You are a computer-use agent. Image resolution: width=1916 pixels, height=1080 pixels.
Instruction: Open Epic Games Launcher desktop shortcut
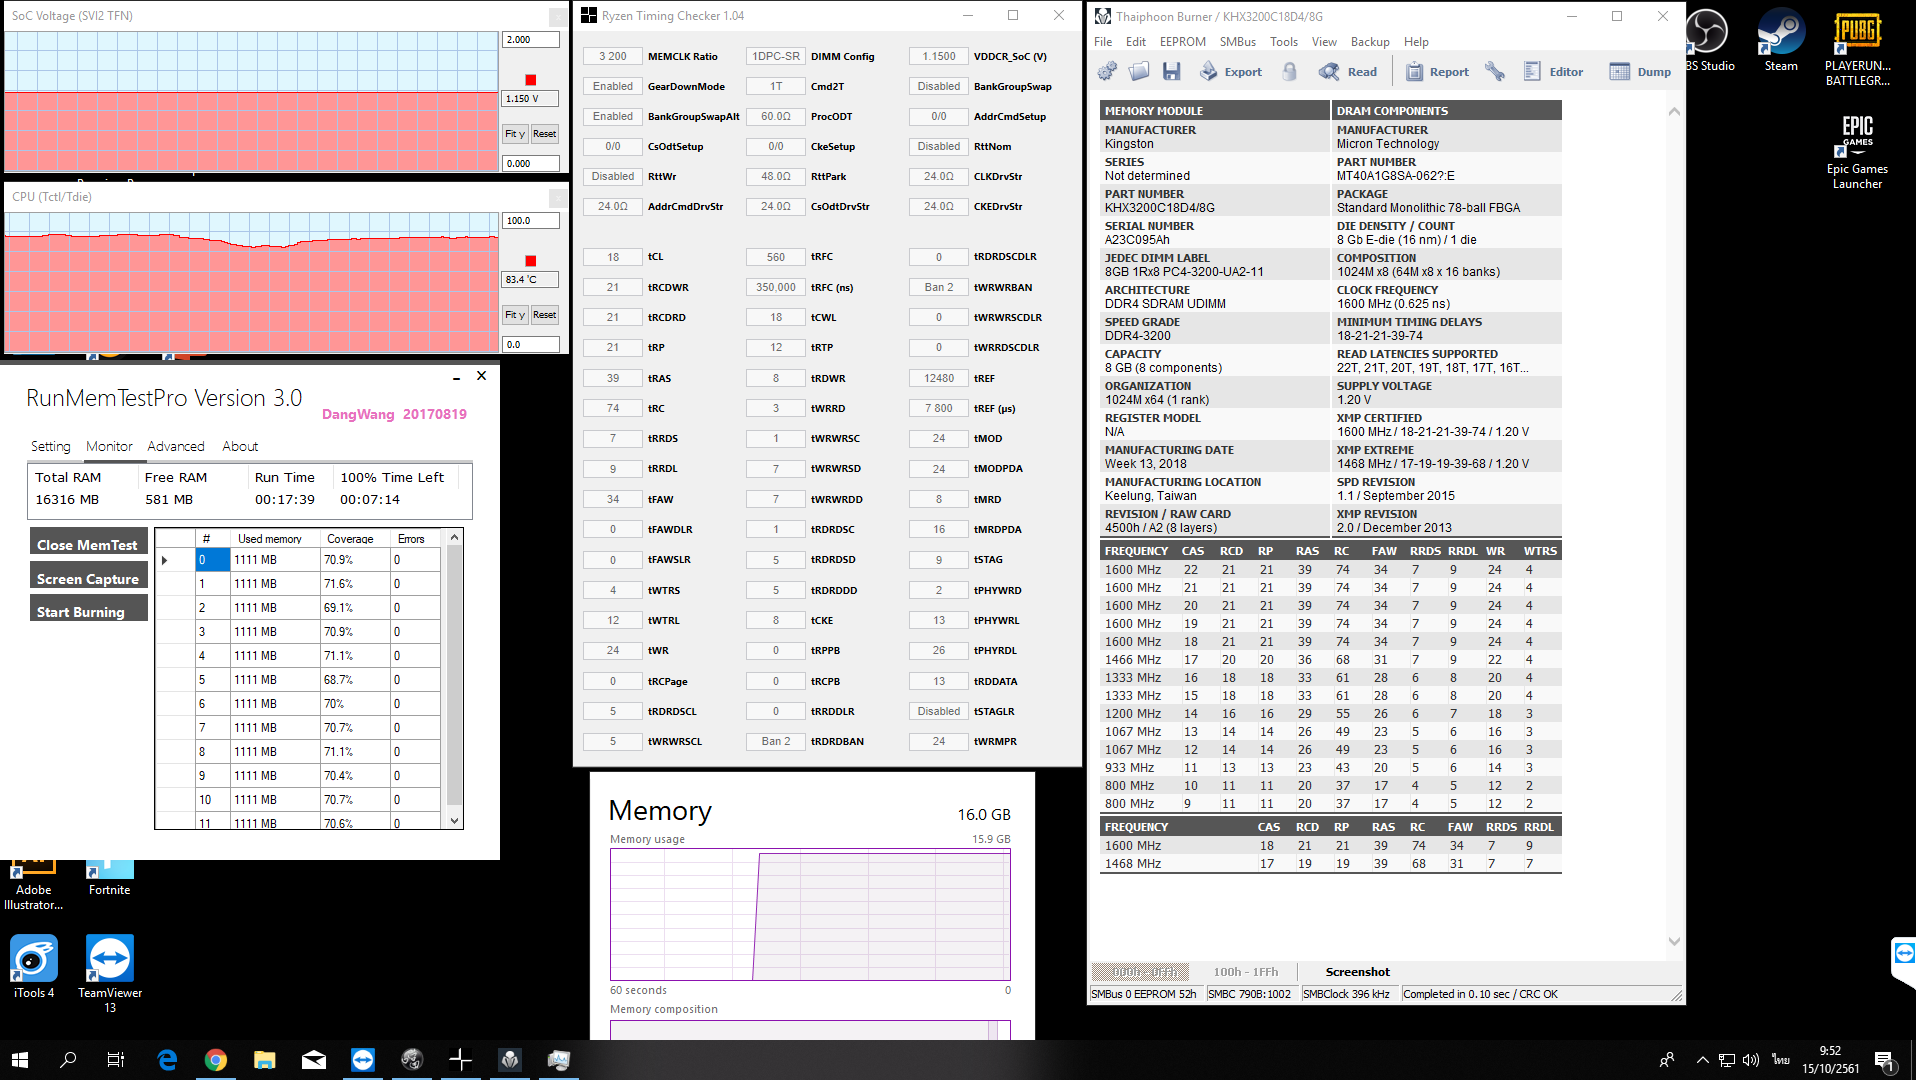tap(1857, 151)
